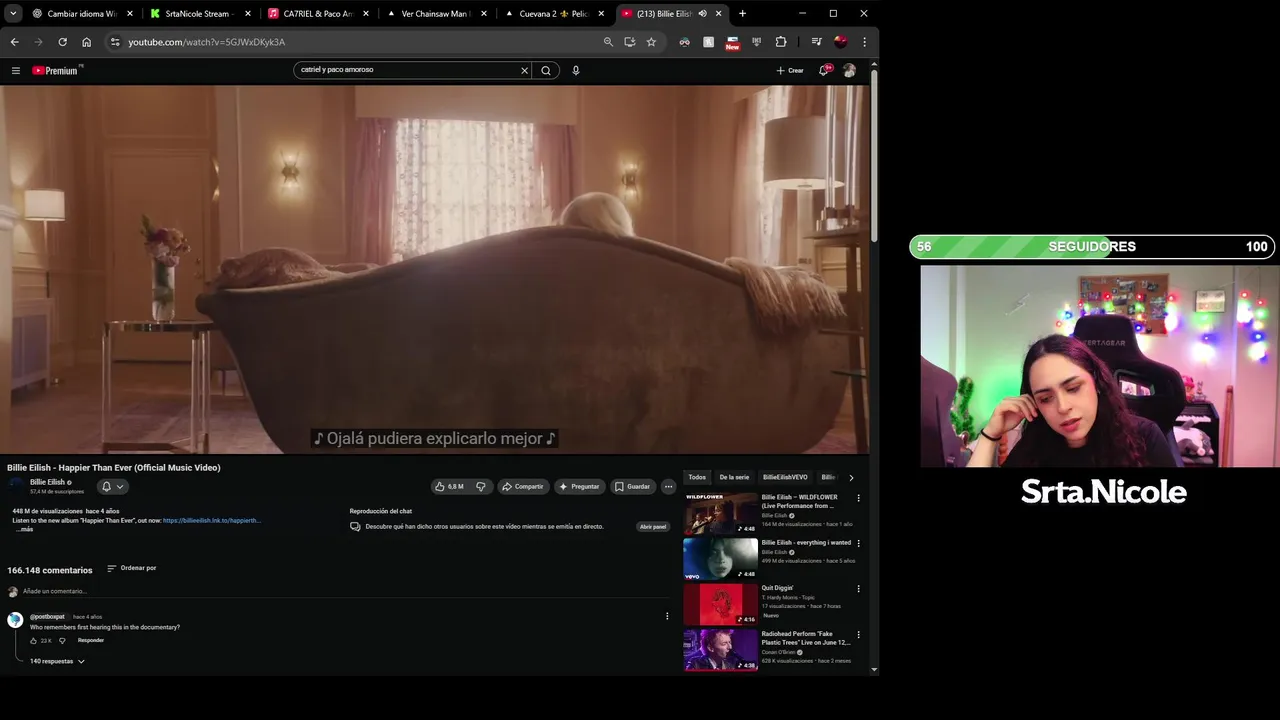This screenshot has width=1280, height=720.
Task: Open Chrome media control icon
Action: click(x=816, y=42)
